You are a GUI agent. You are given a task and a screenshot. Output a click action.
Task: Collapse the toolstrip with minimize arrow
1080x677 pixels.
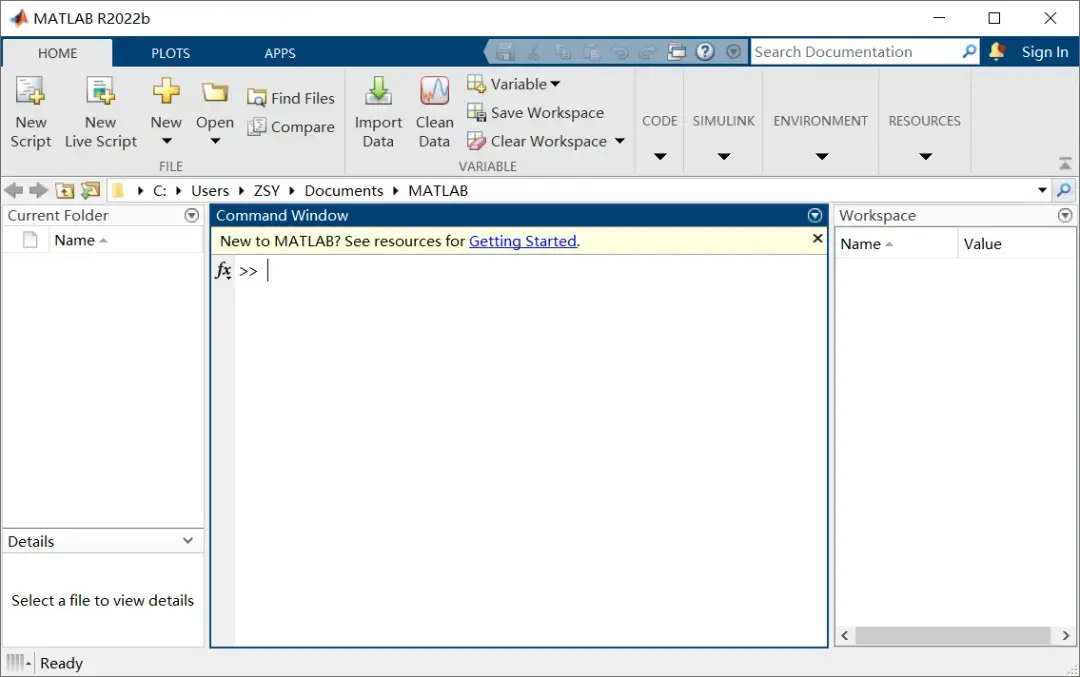[1065, 164]
